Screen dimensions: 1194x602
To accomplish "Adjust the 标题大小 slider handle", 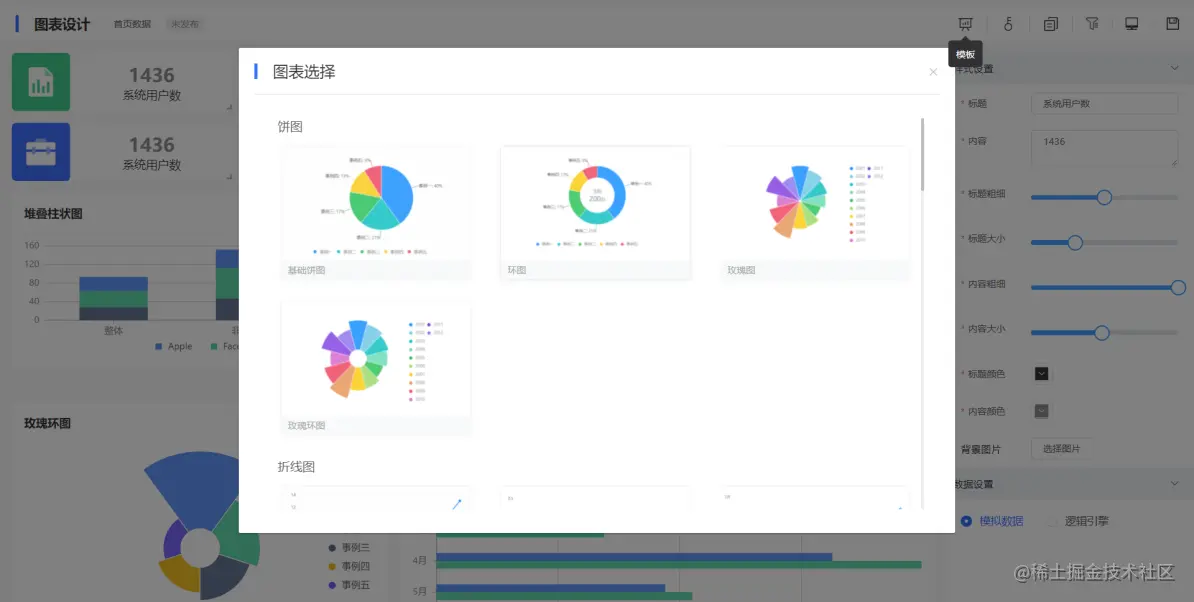I will click(1075, 243).
